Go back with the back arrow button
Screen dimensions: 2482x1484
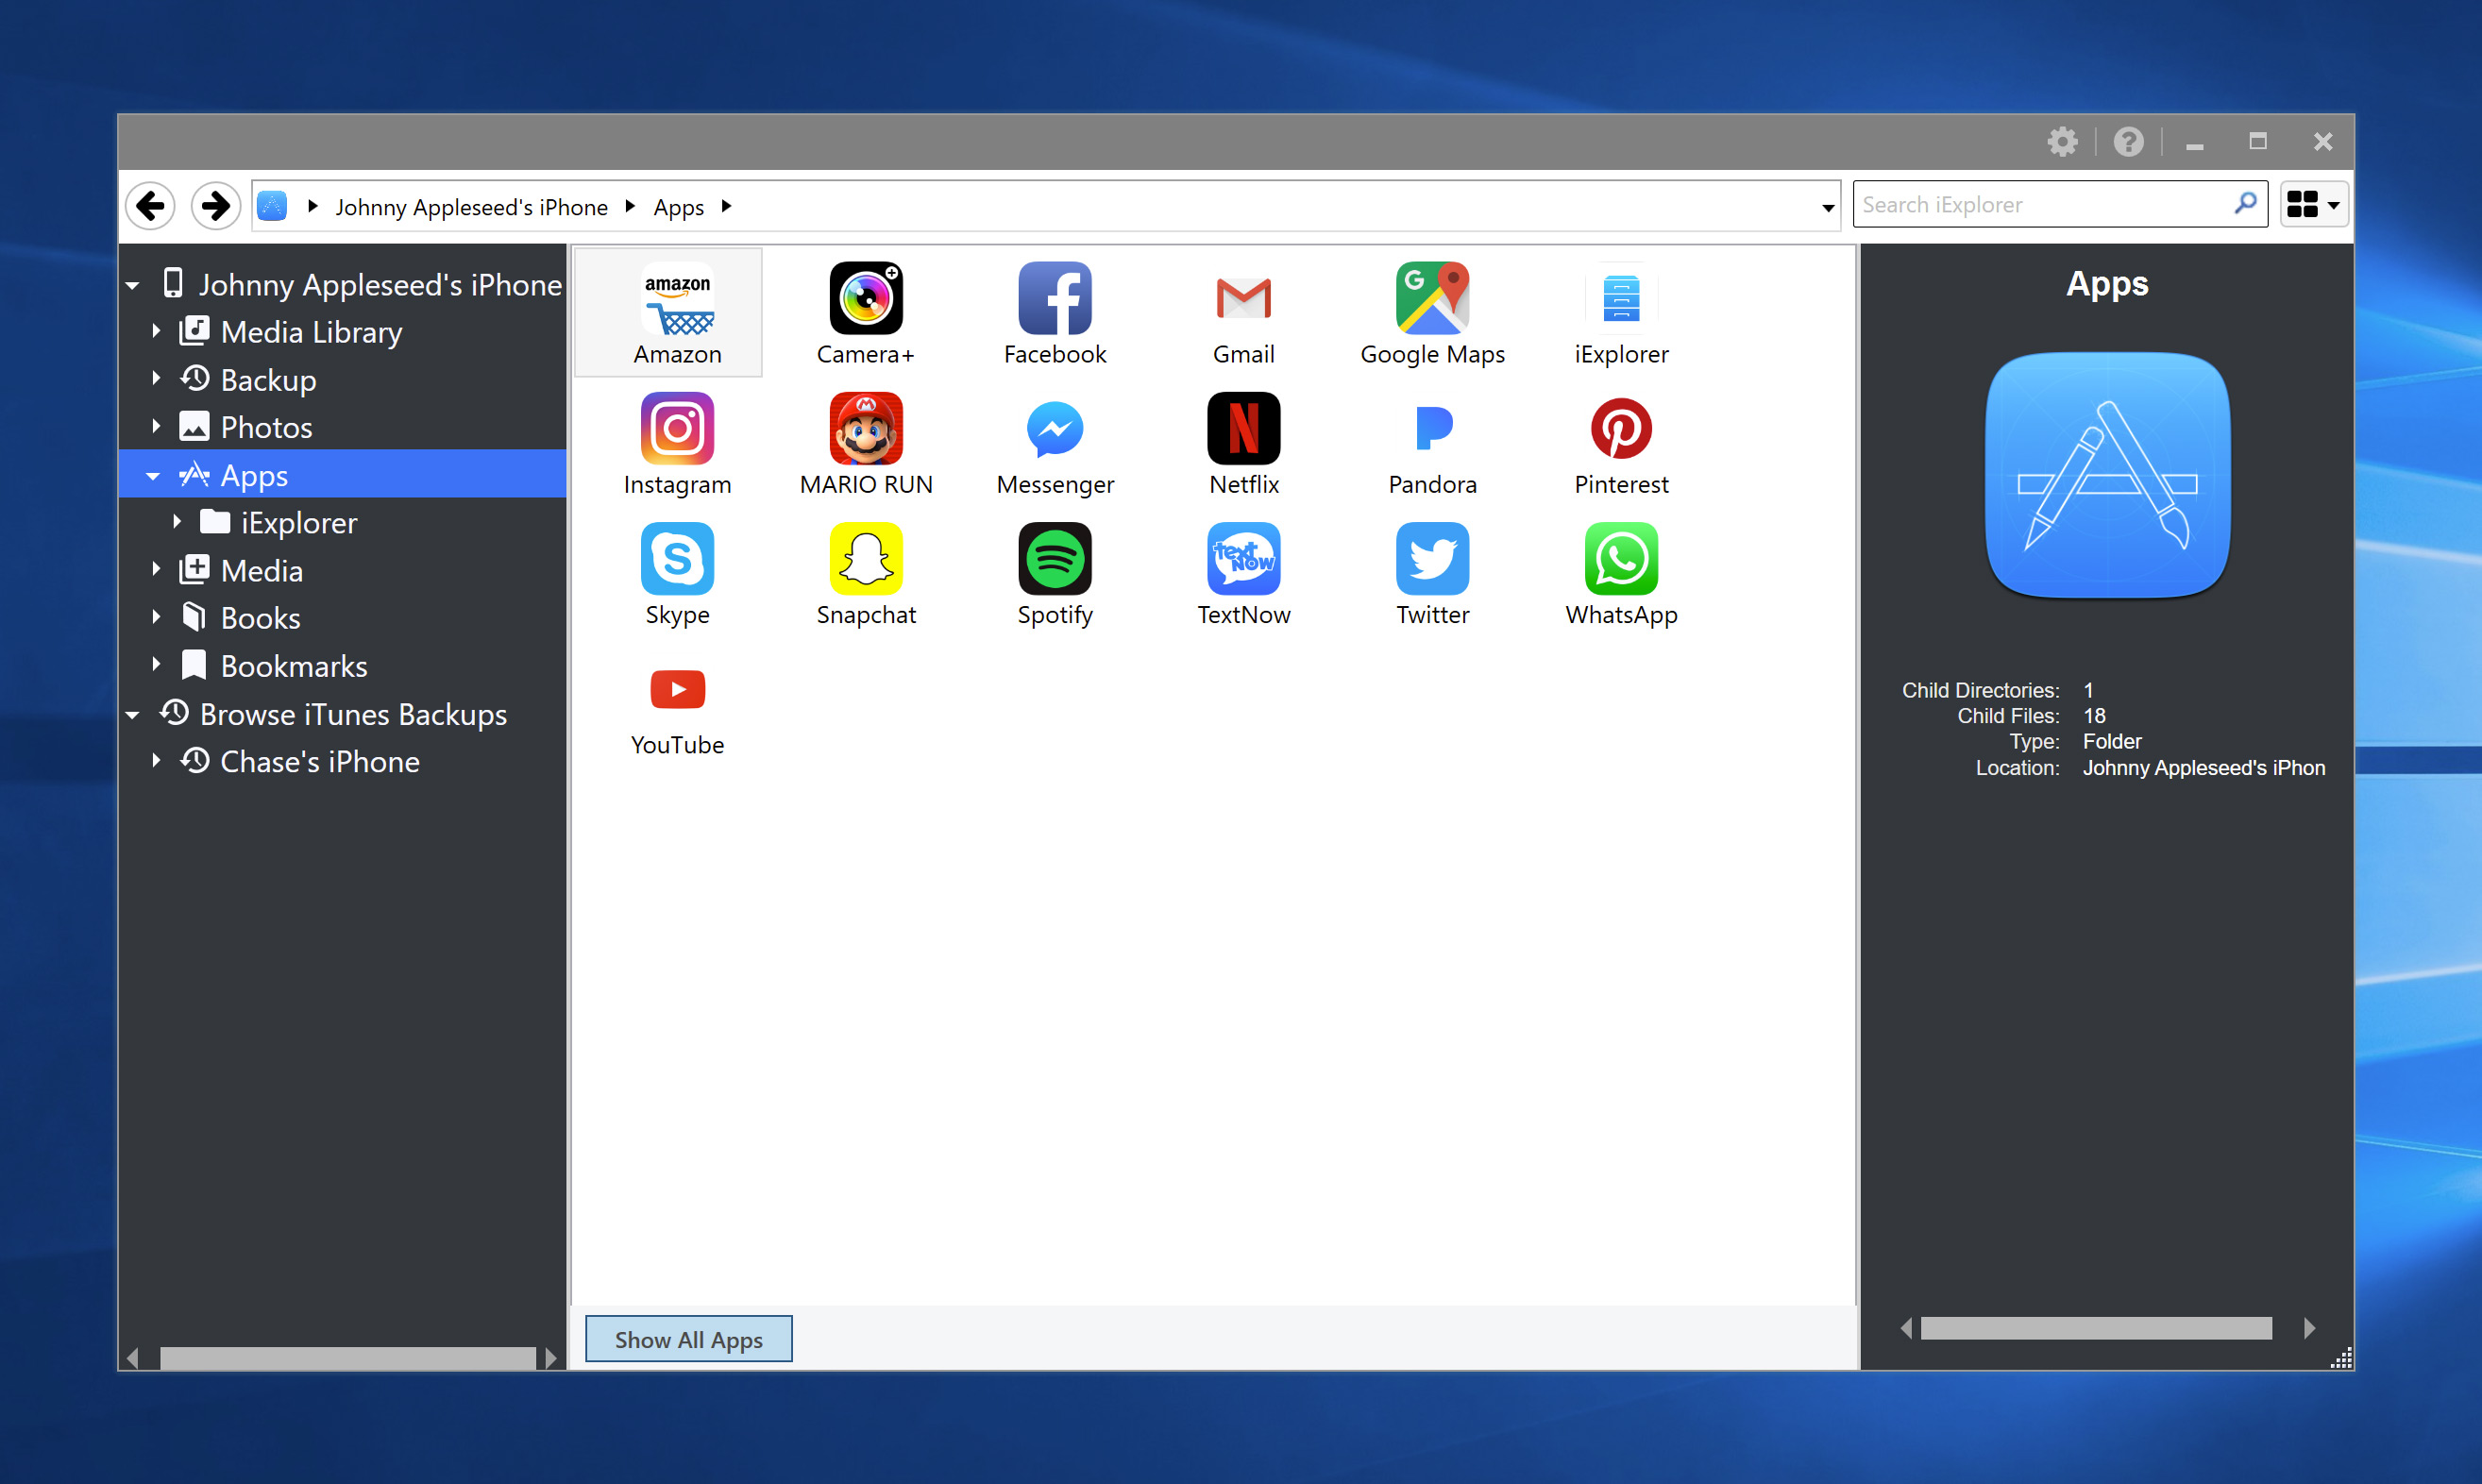tap(151, 206)
